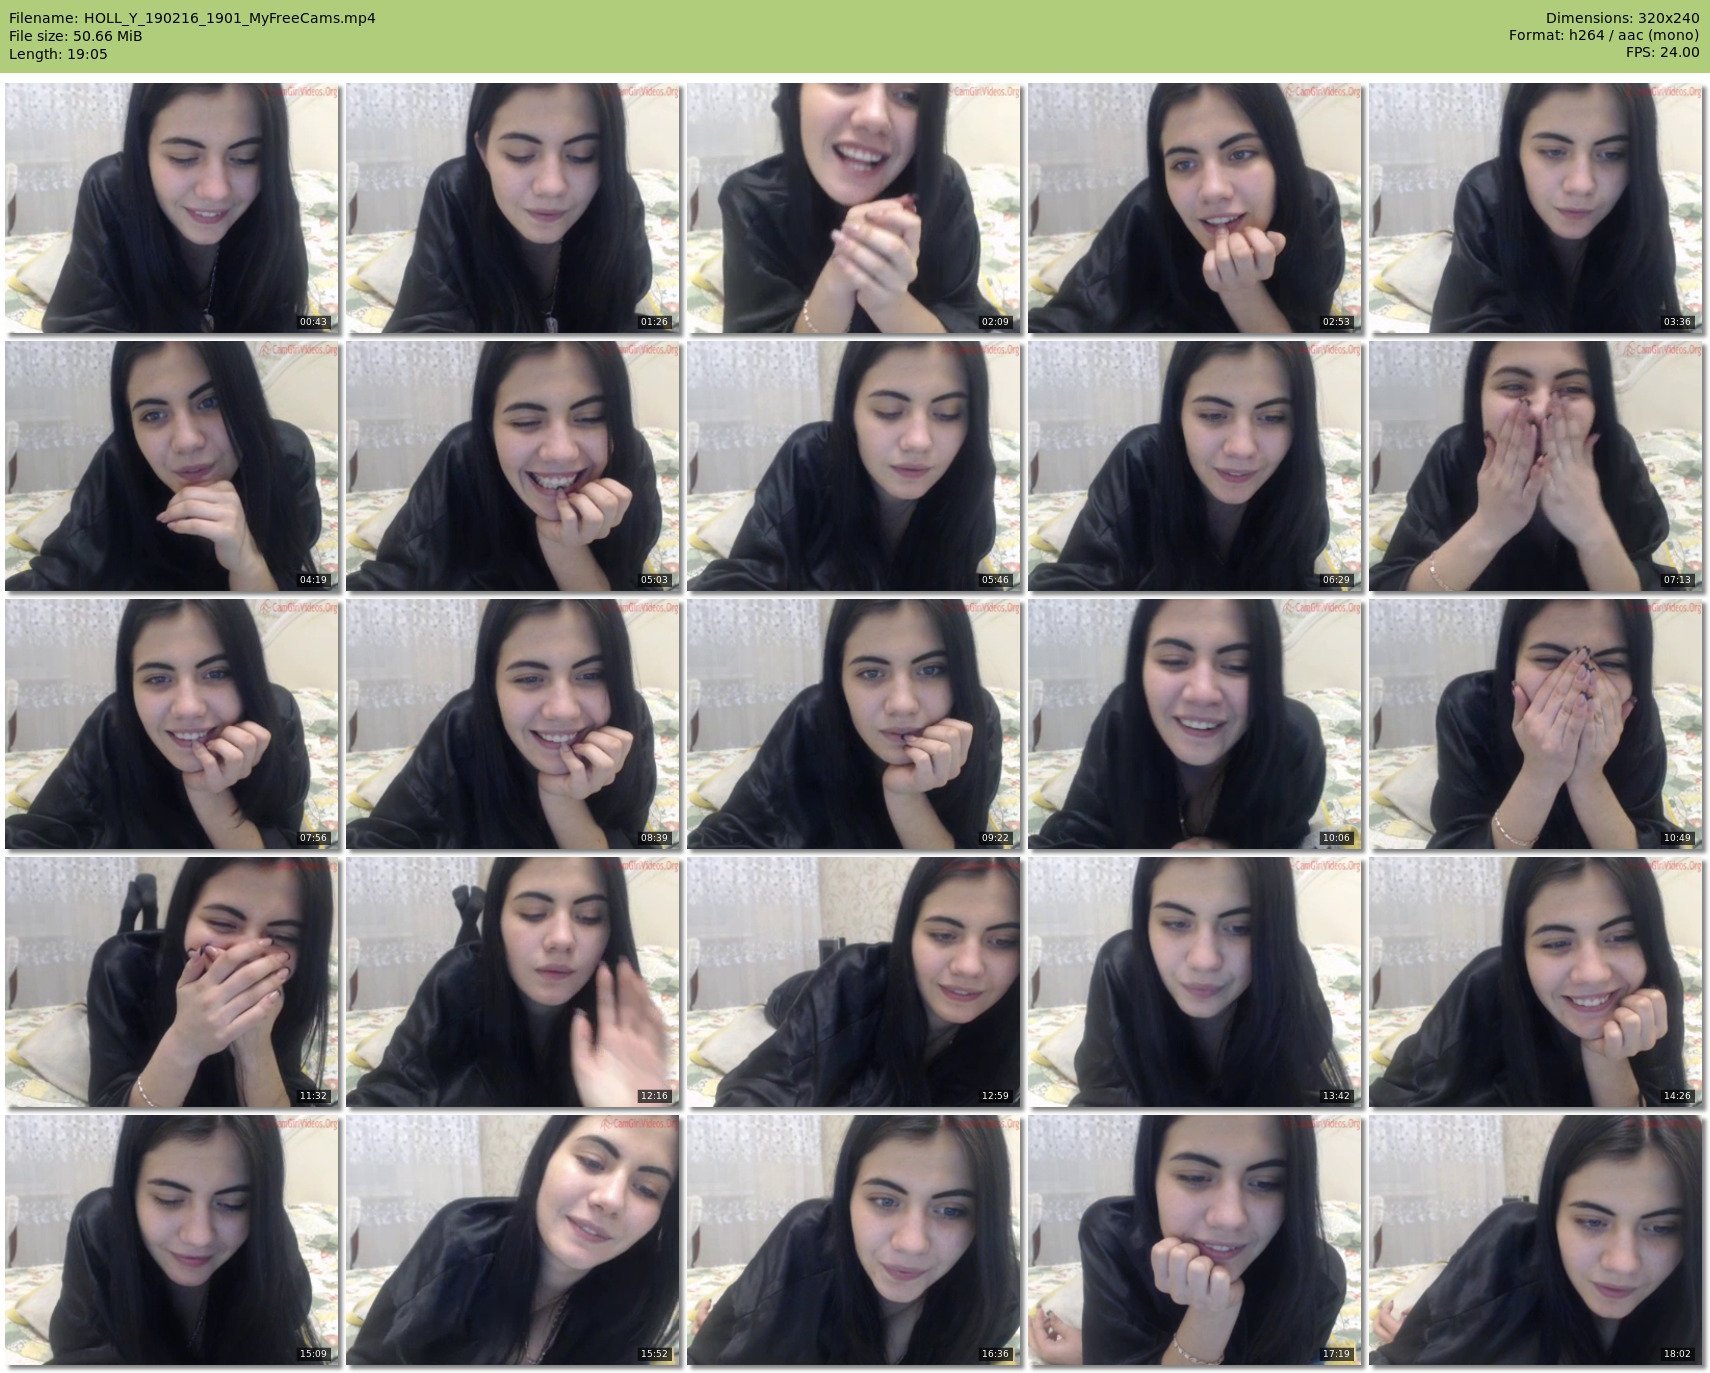Pick the frame timestamped 02:53
This screenshot has width=1710, height=1373.
click(1195, 208)
